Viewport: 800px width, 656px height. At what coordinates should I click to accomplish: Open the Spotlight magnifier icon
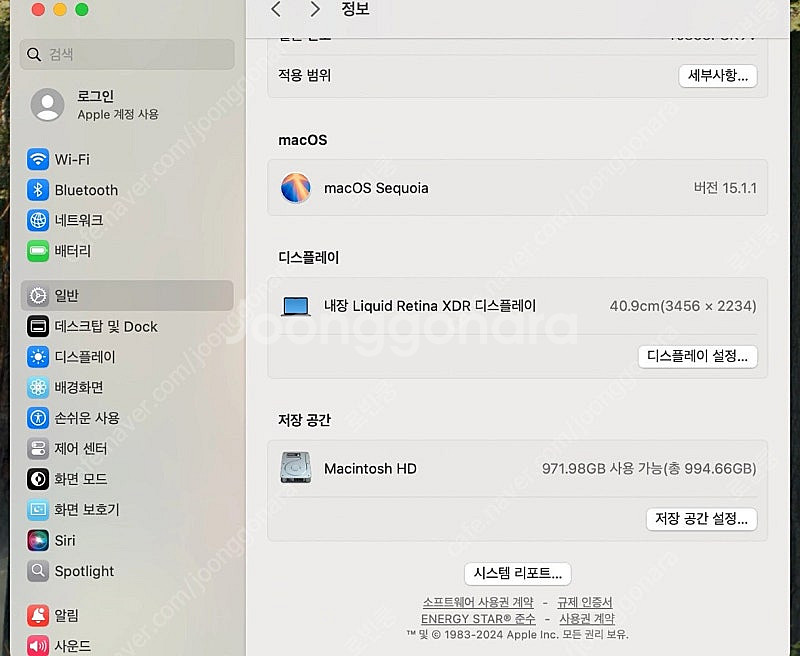(x=38, y=571)
